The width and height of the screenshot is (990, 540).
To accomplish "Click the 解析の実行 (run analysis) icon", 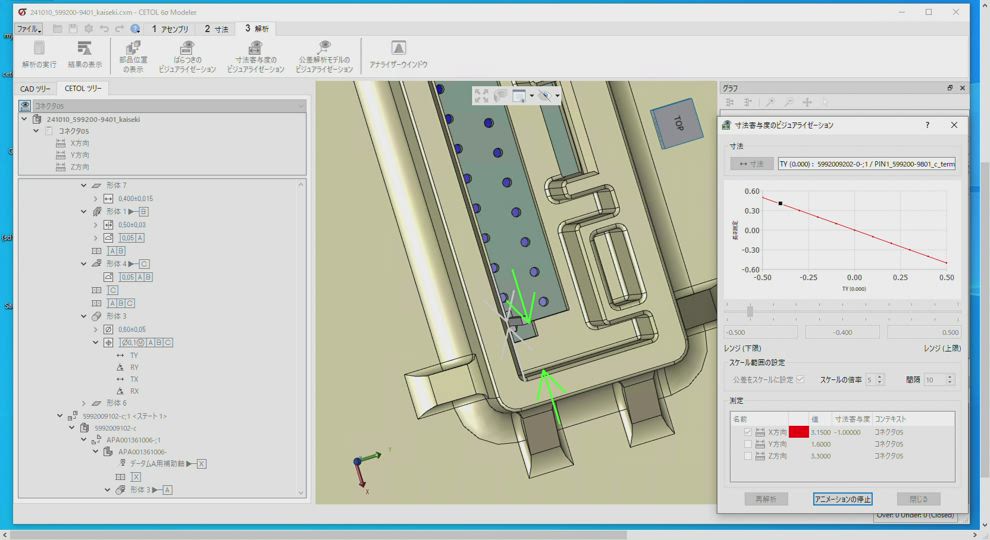I will pyautogui.click(x=39, y=50).
